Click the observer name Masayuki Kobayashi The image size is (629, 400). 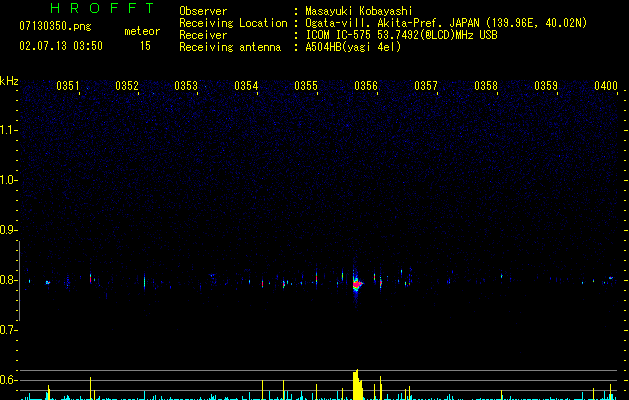(359, 11)
